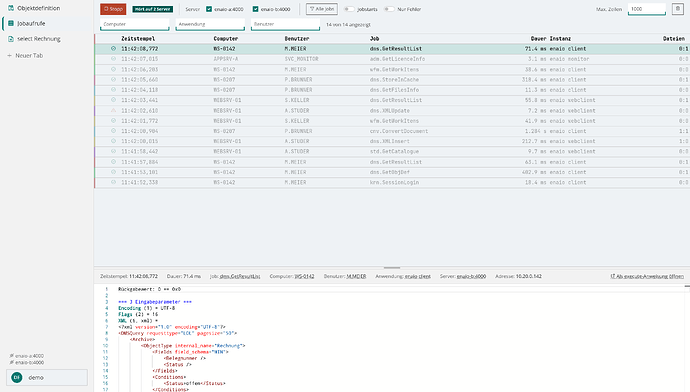
Task: Click the 'select Rechnung' document icon
Action: pyautogui.click(x=11, y=39)
